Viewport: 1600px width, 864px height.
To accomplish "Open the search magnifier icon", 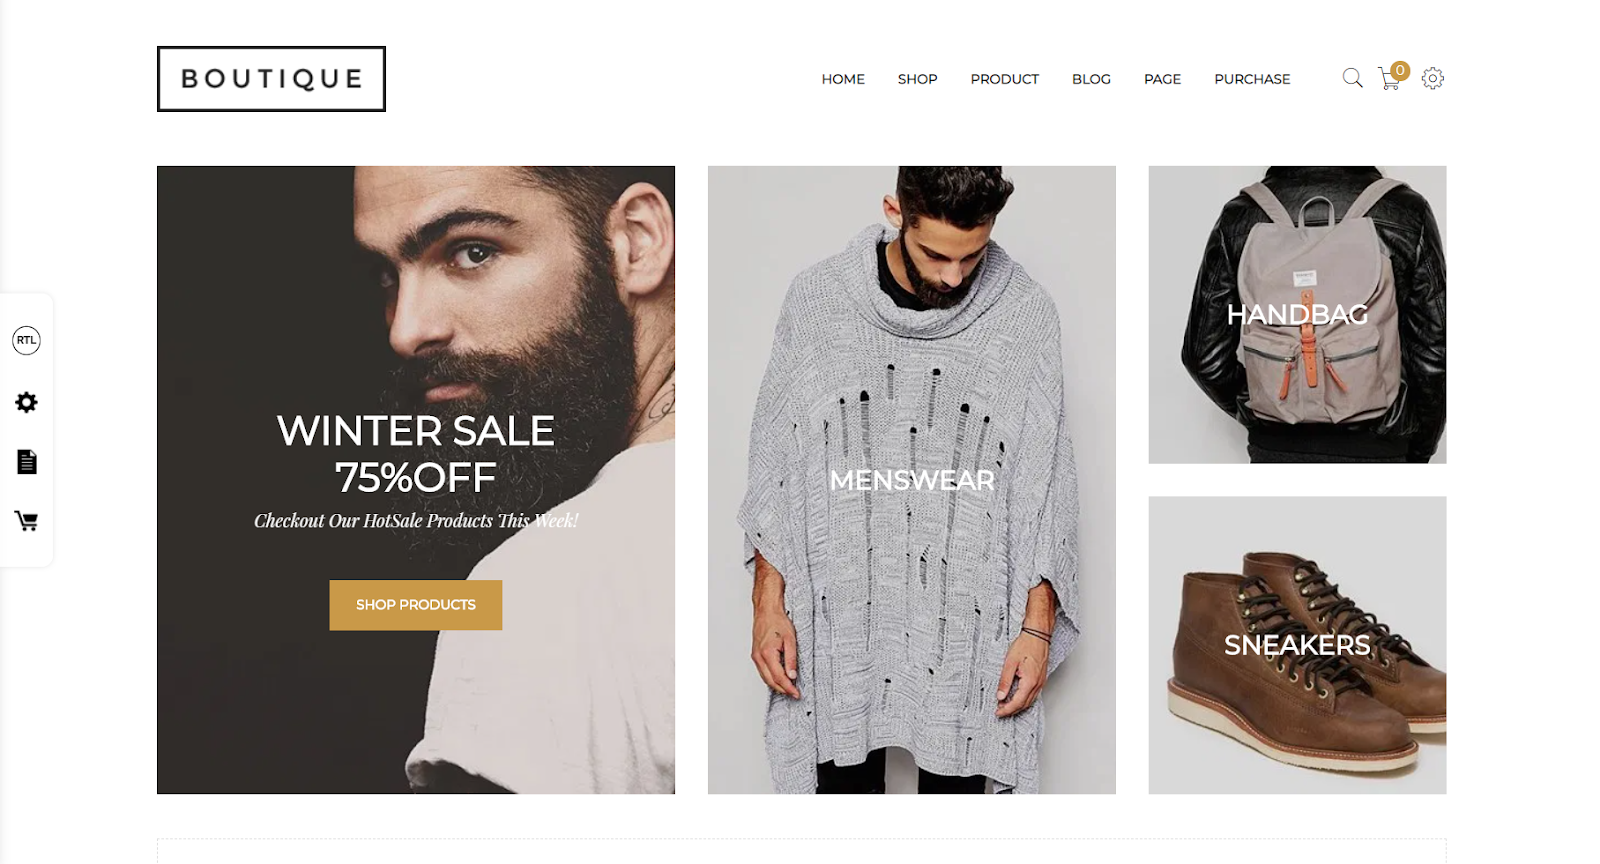I will click(1352, 78).
